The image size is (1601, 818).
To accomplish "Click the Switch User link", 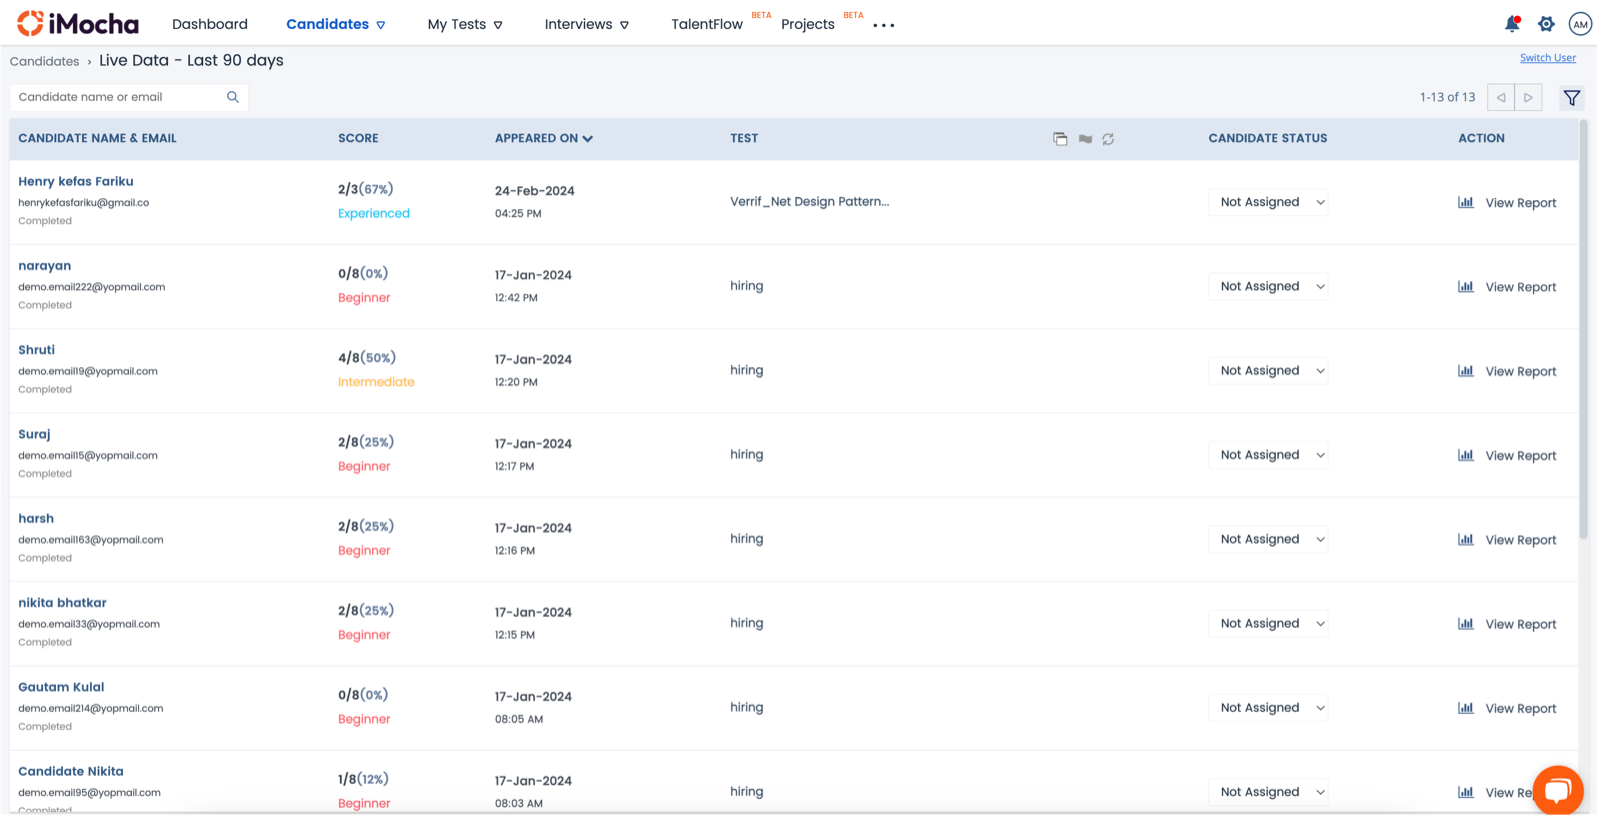I will [x=1547, y=58].
